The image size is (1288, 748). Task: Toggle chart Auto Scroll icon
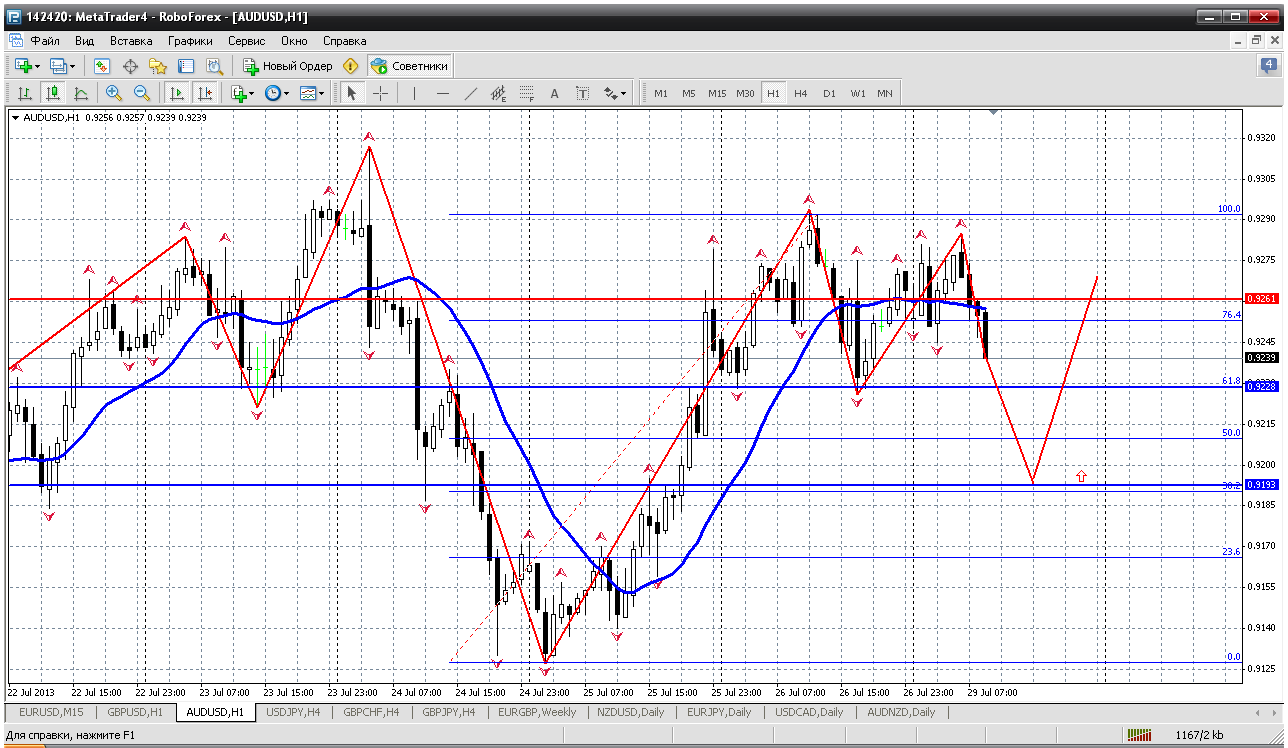tap(177, 93)
